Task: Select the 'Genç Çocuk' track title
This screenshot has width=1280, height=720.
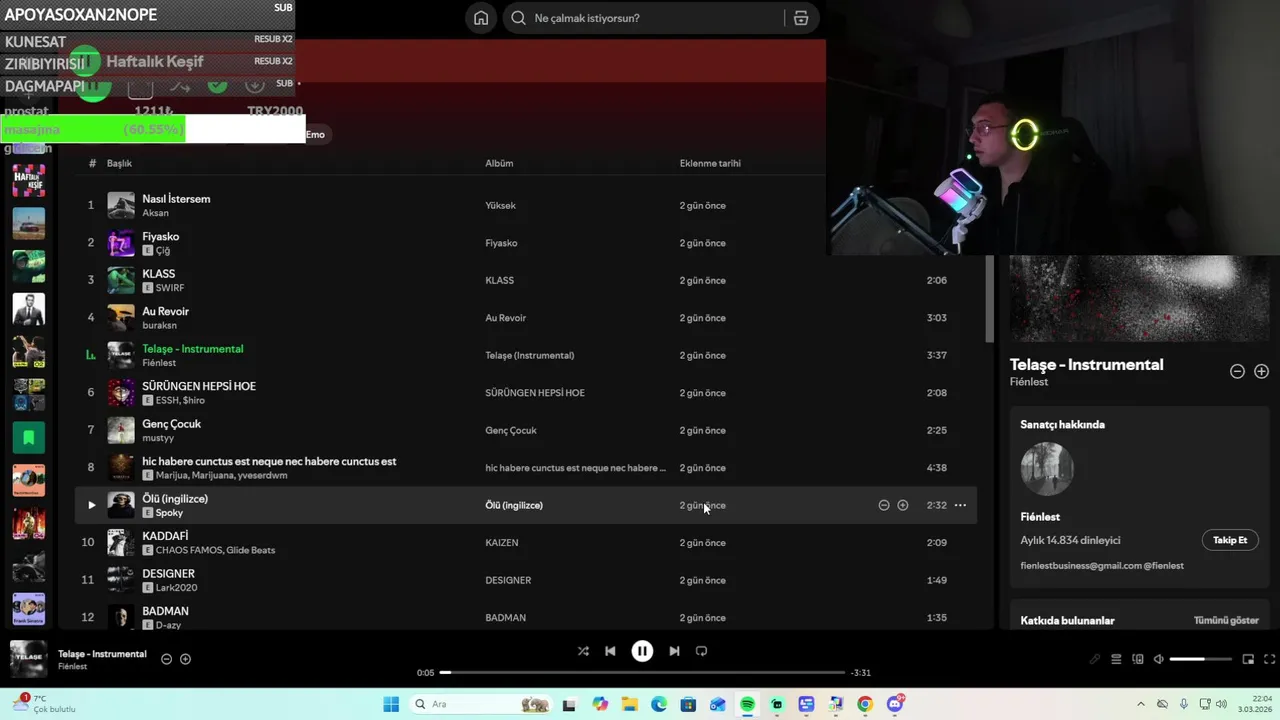Action: (171, 424)
